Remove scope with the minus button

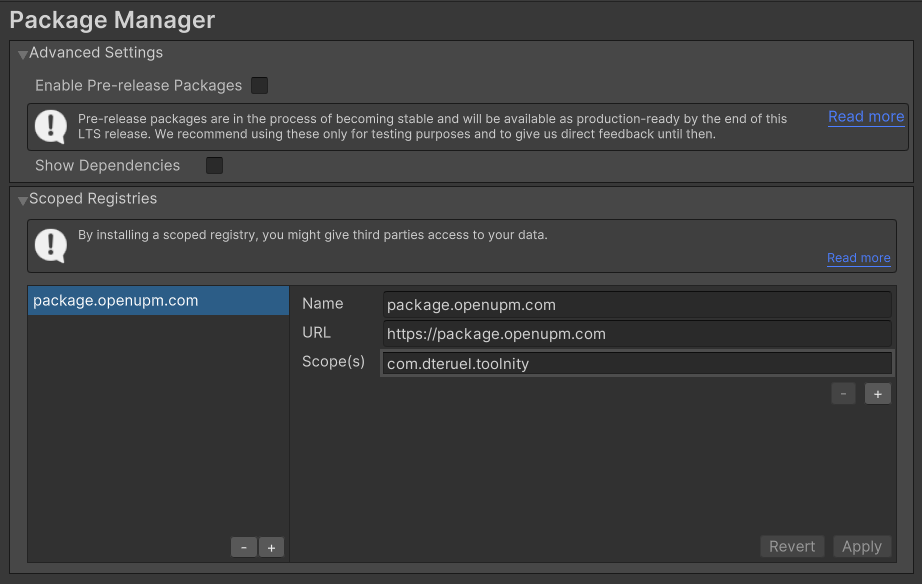843,394
